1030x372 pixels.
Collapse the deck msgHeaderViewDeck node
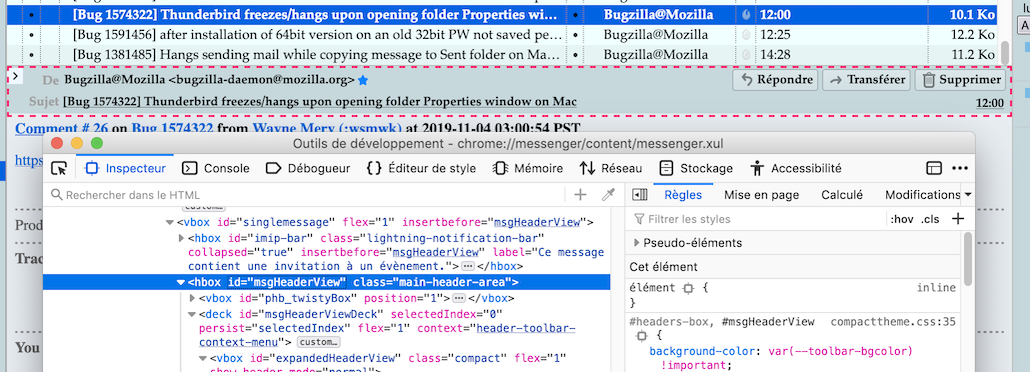tap(192, 314)
